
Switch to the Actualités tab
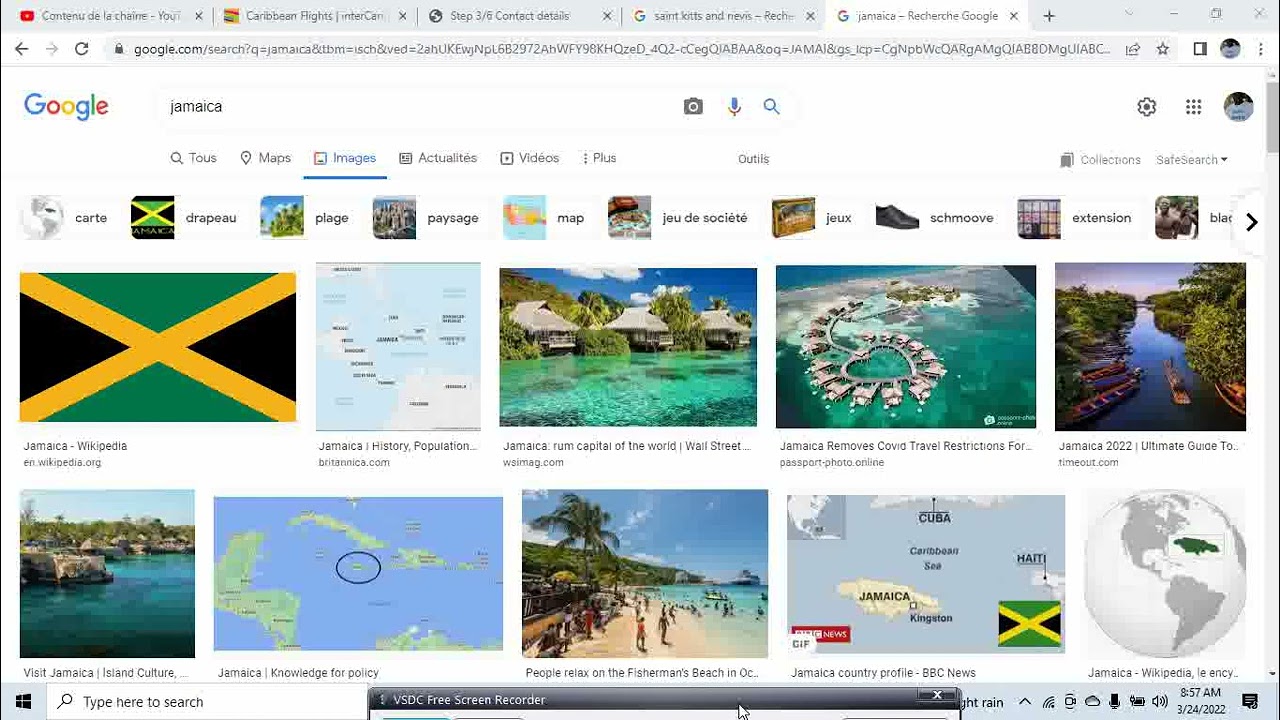click(438, 158)
